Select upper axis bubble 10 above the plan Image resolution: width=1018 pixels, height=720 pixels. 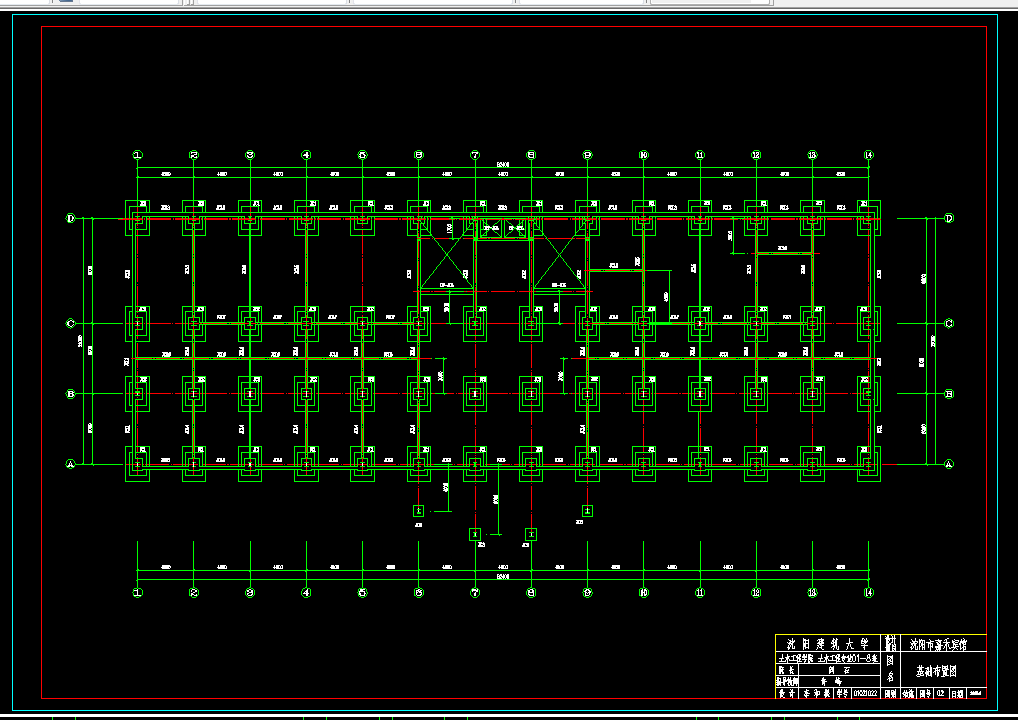click(643, 155)
